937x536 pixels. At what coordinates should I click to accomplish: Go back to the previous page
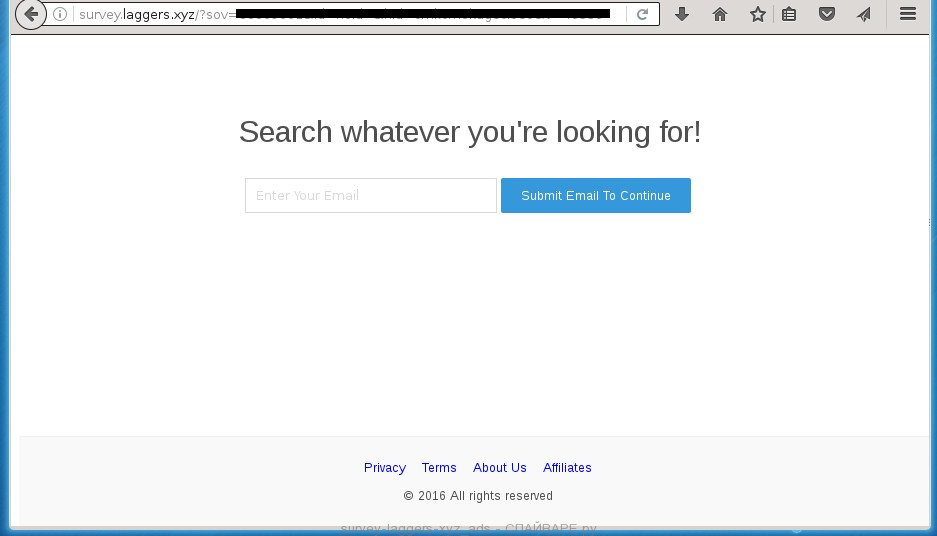[31, 15]
